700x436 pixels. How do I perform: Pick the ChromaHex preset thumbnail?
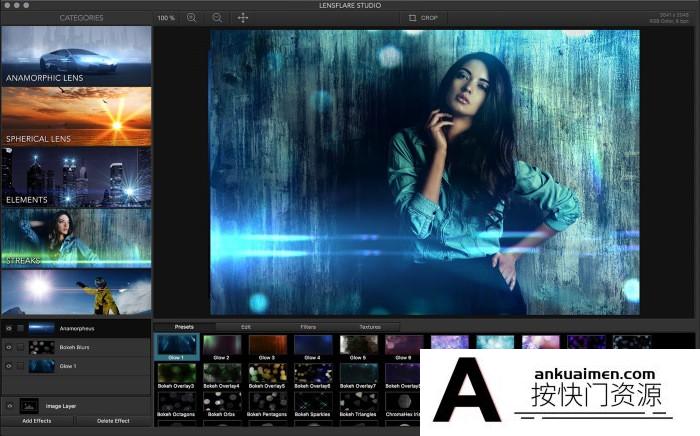(x=402, y=401)
